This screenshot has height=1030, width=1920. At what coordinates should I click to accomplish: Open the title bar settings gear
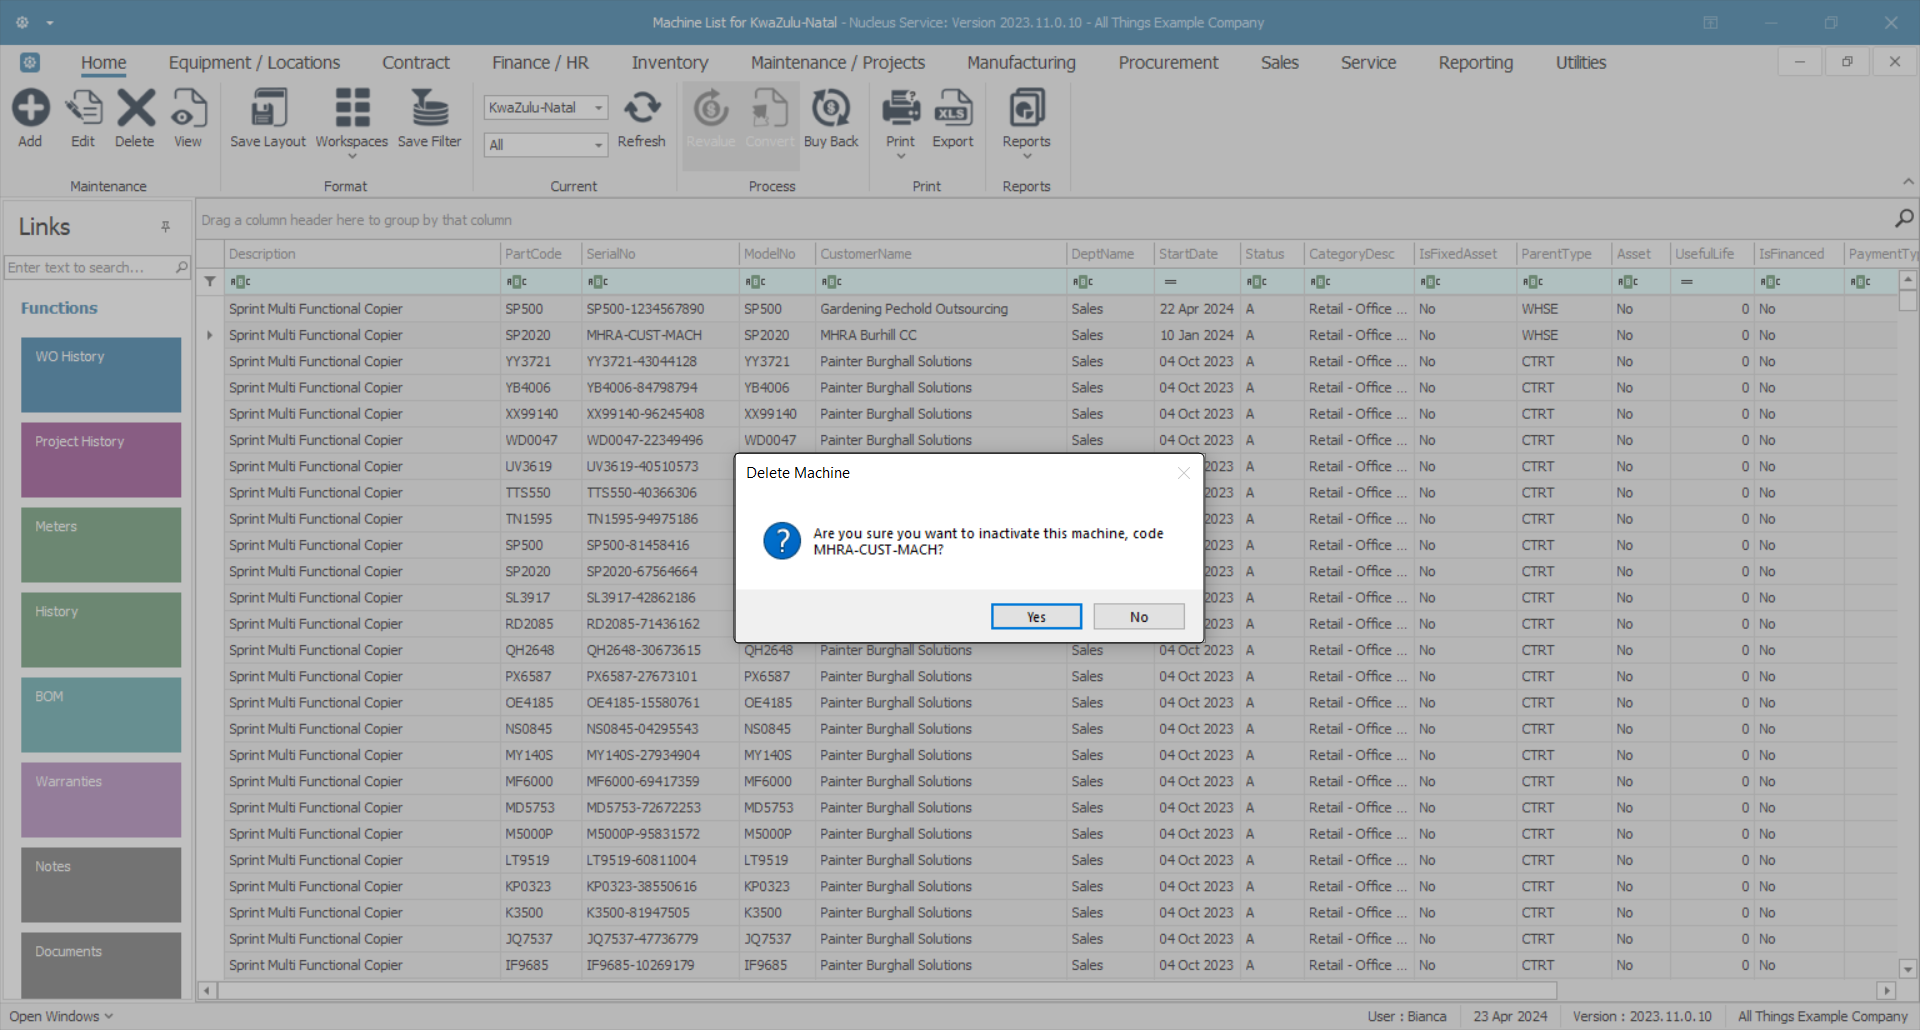pyautogui.click(x=22, y=22)
